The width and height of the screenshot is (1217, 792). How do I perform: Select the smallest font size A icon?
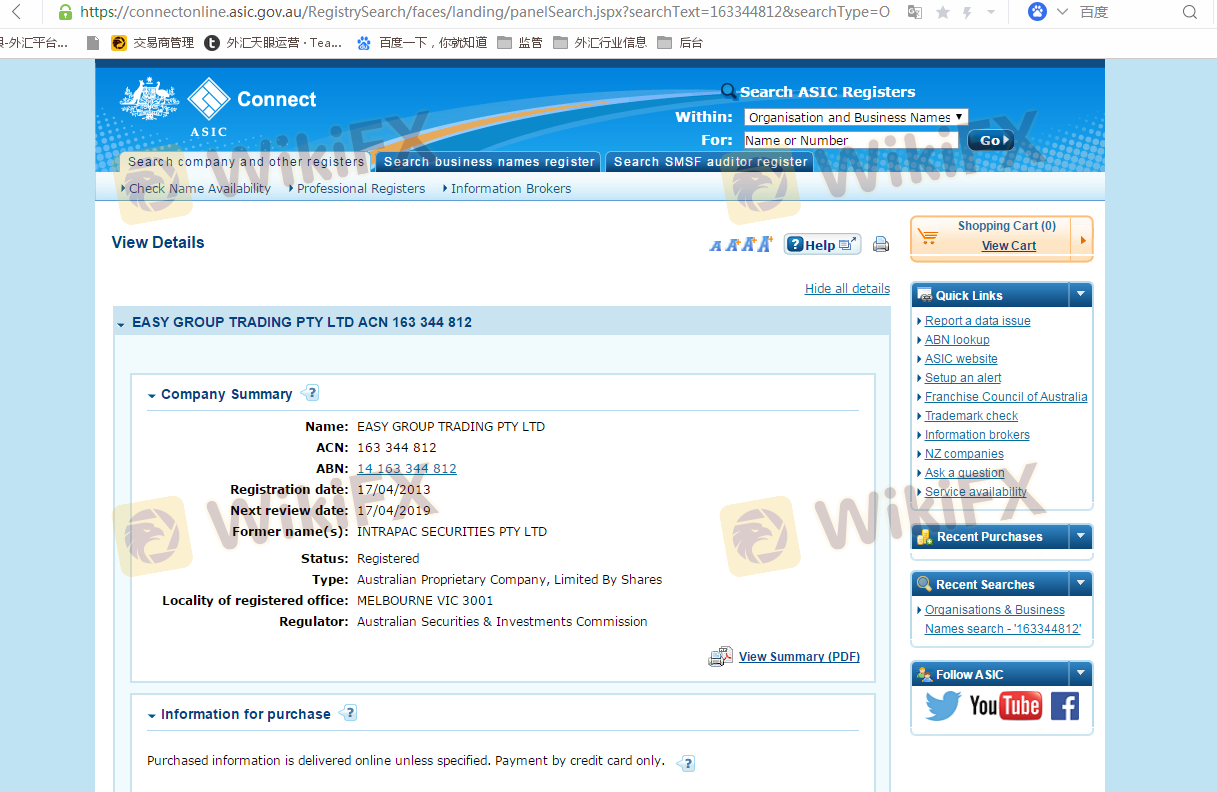point(715,246)
